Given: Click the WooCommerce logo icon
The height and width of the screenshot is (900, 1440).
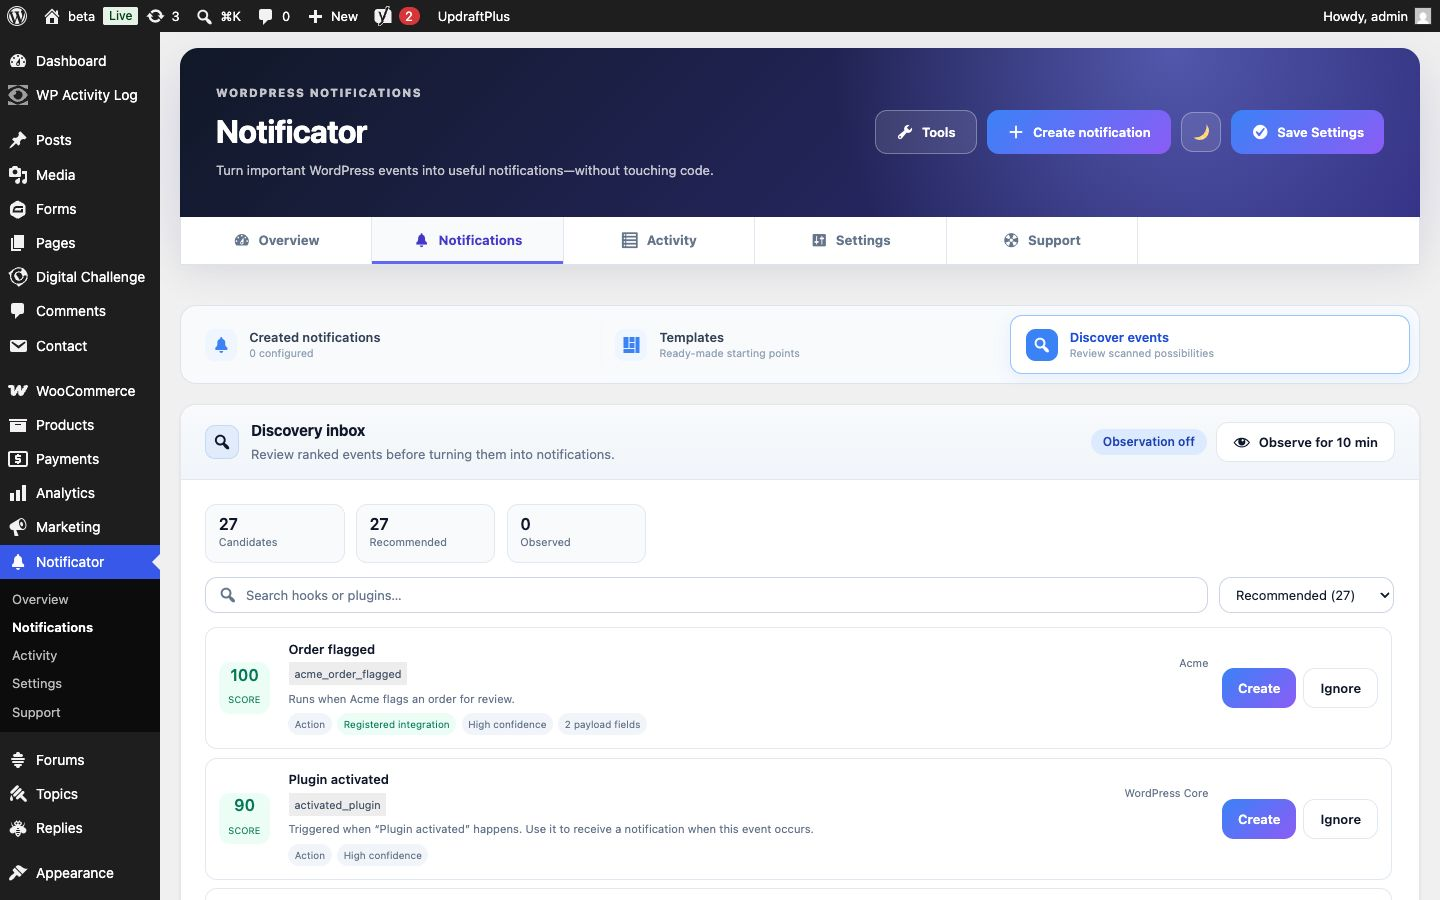Looking at the screenshot, I should click(18, 391).
